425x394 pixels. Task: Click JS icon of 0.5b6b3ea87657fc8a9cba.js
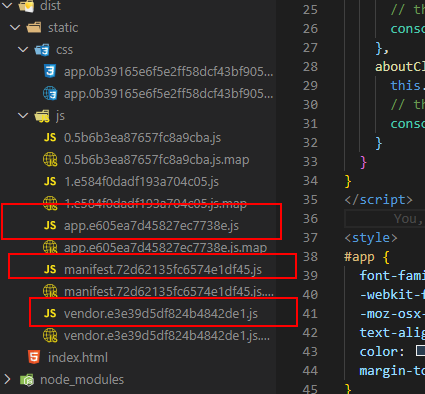point(50,137)
